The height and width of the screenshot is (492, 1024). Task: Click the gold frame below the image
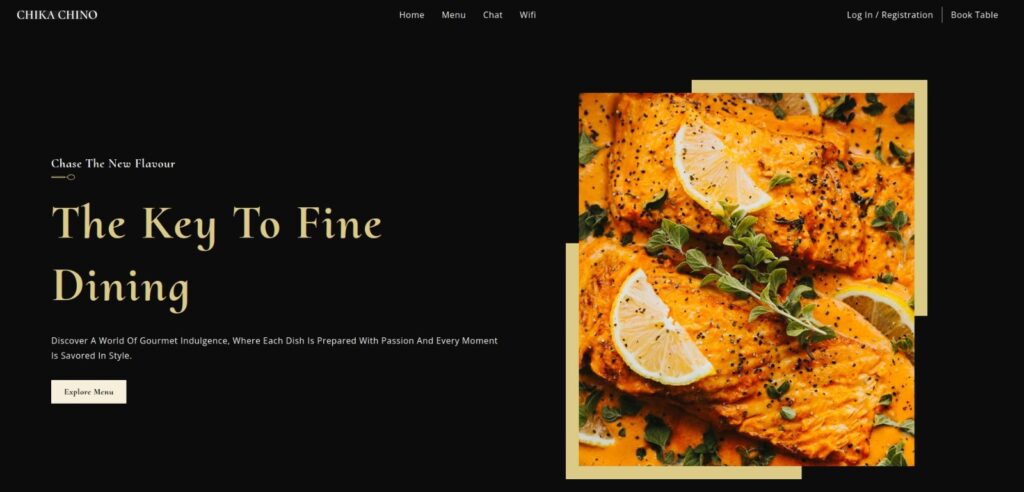[x=683, y=472]
